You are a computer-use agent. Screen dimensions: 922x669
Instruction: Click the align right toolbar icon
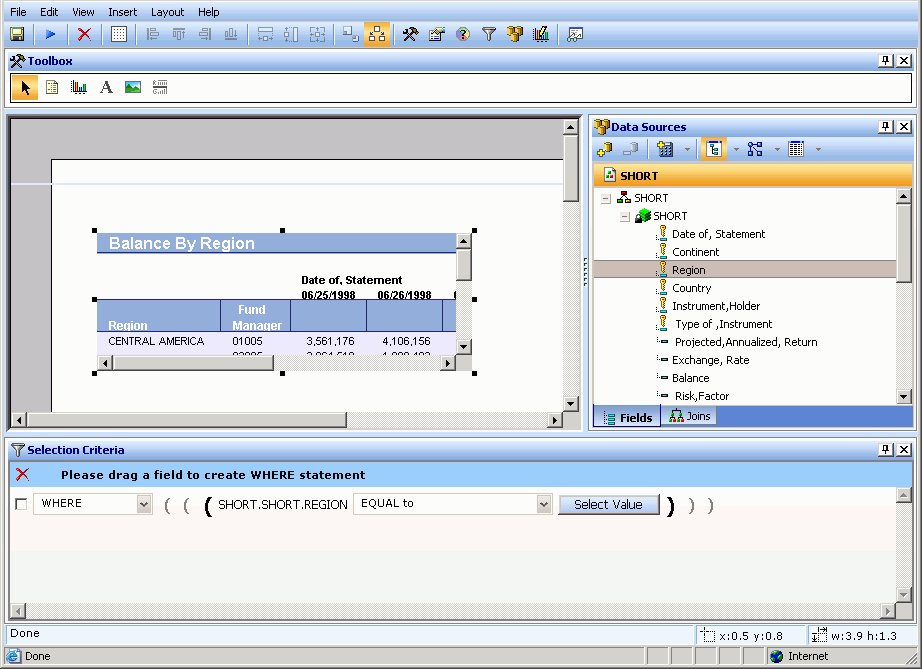pos(205,35)
